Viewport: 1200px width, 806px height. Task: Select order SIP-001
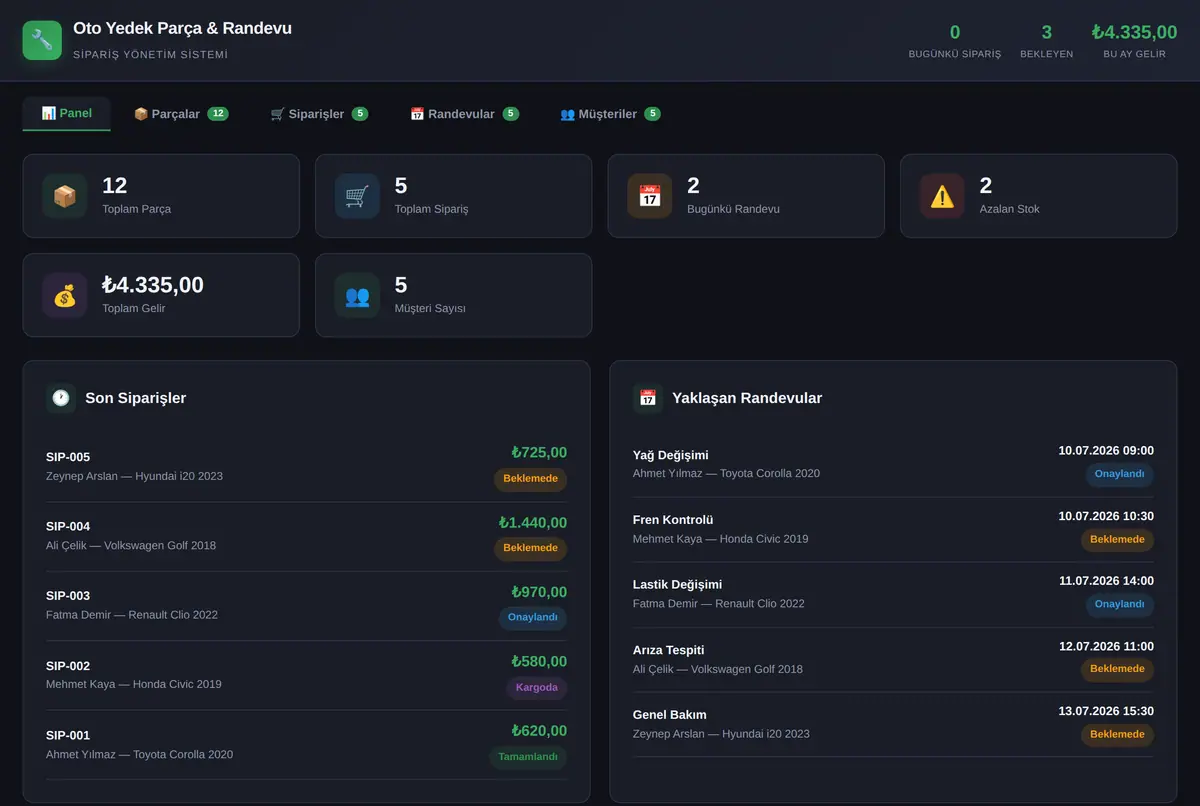[x=306, y=745]
